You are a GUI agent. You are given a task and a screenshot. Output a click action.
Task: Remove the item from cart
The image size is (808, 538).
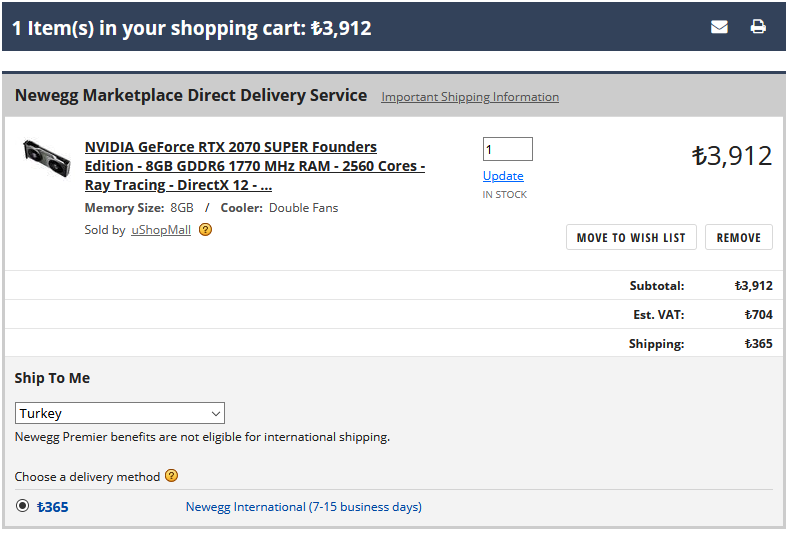(738, 237)
